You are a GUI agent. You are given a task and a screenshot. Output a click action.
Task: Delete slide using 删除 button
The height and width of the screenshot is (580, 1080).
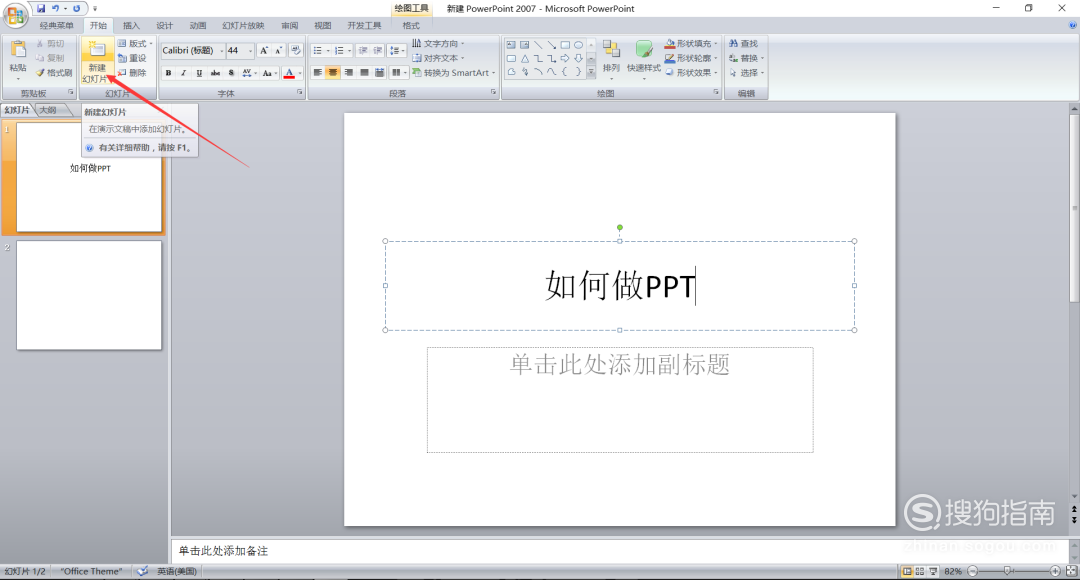[132, 72]
